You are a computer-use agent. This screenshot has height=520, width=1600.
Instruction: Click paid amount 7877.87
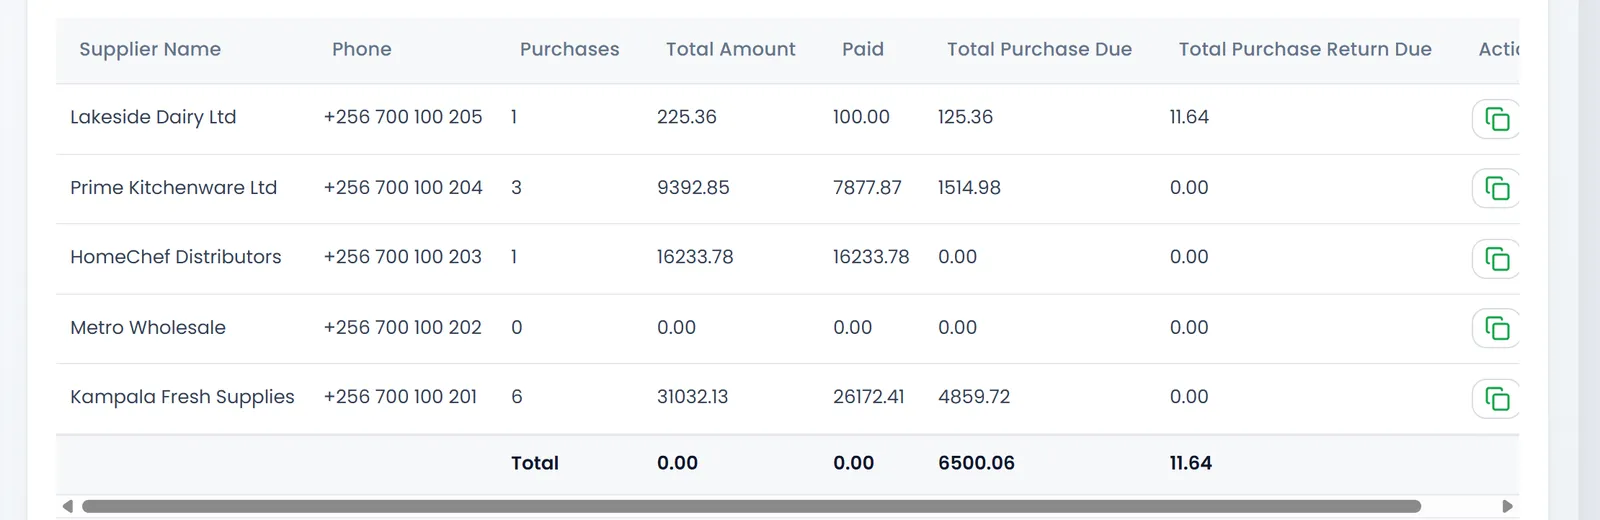(x=867, y=187)
